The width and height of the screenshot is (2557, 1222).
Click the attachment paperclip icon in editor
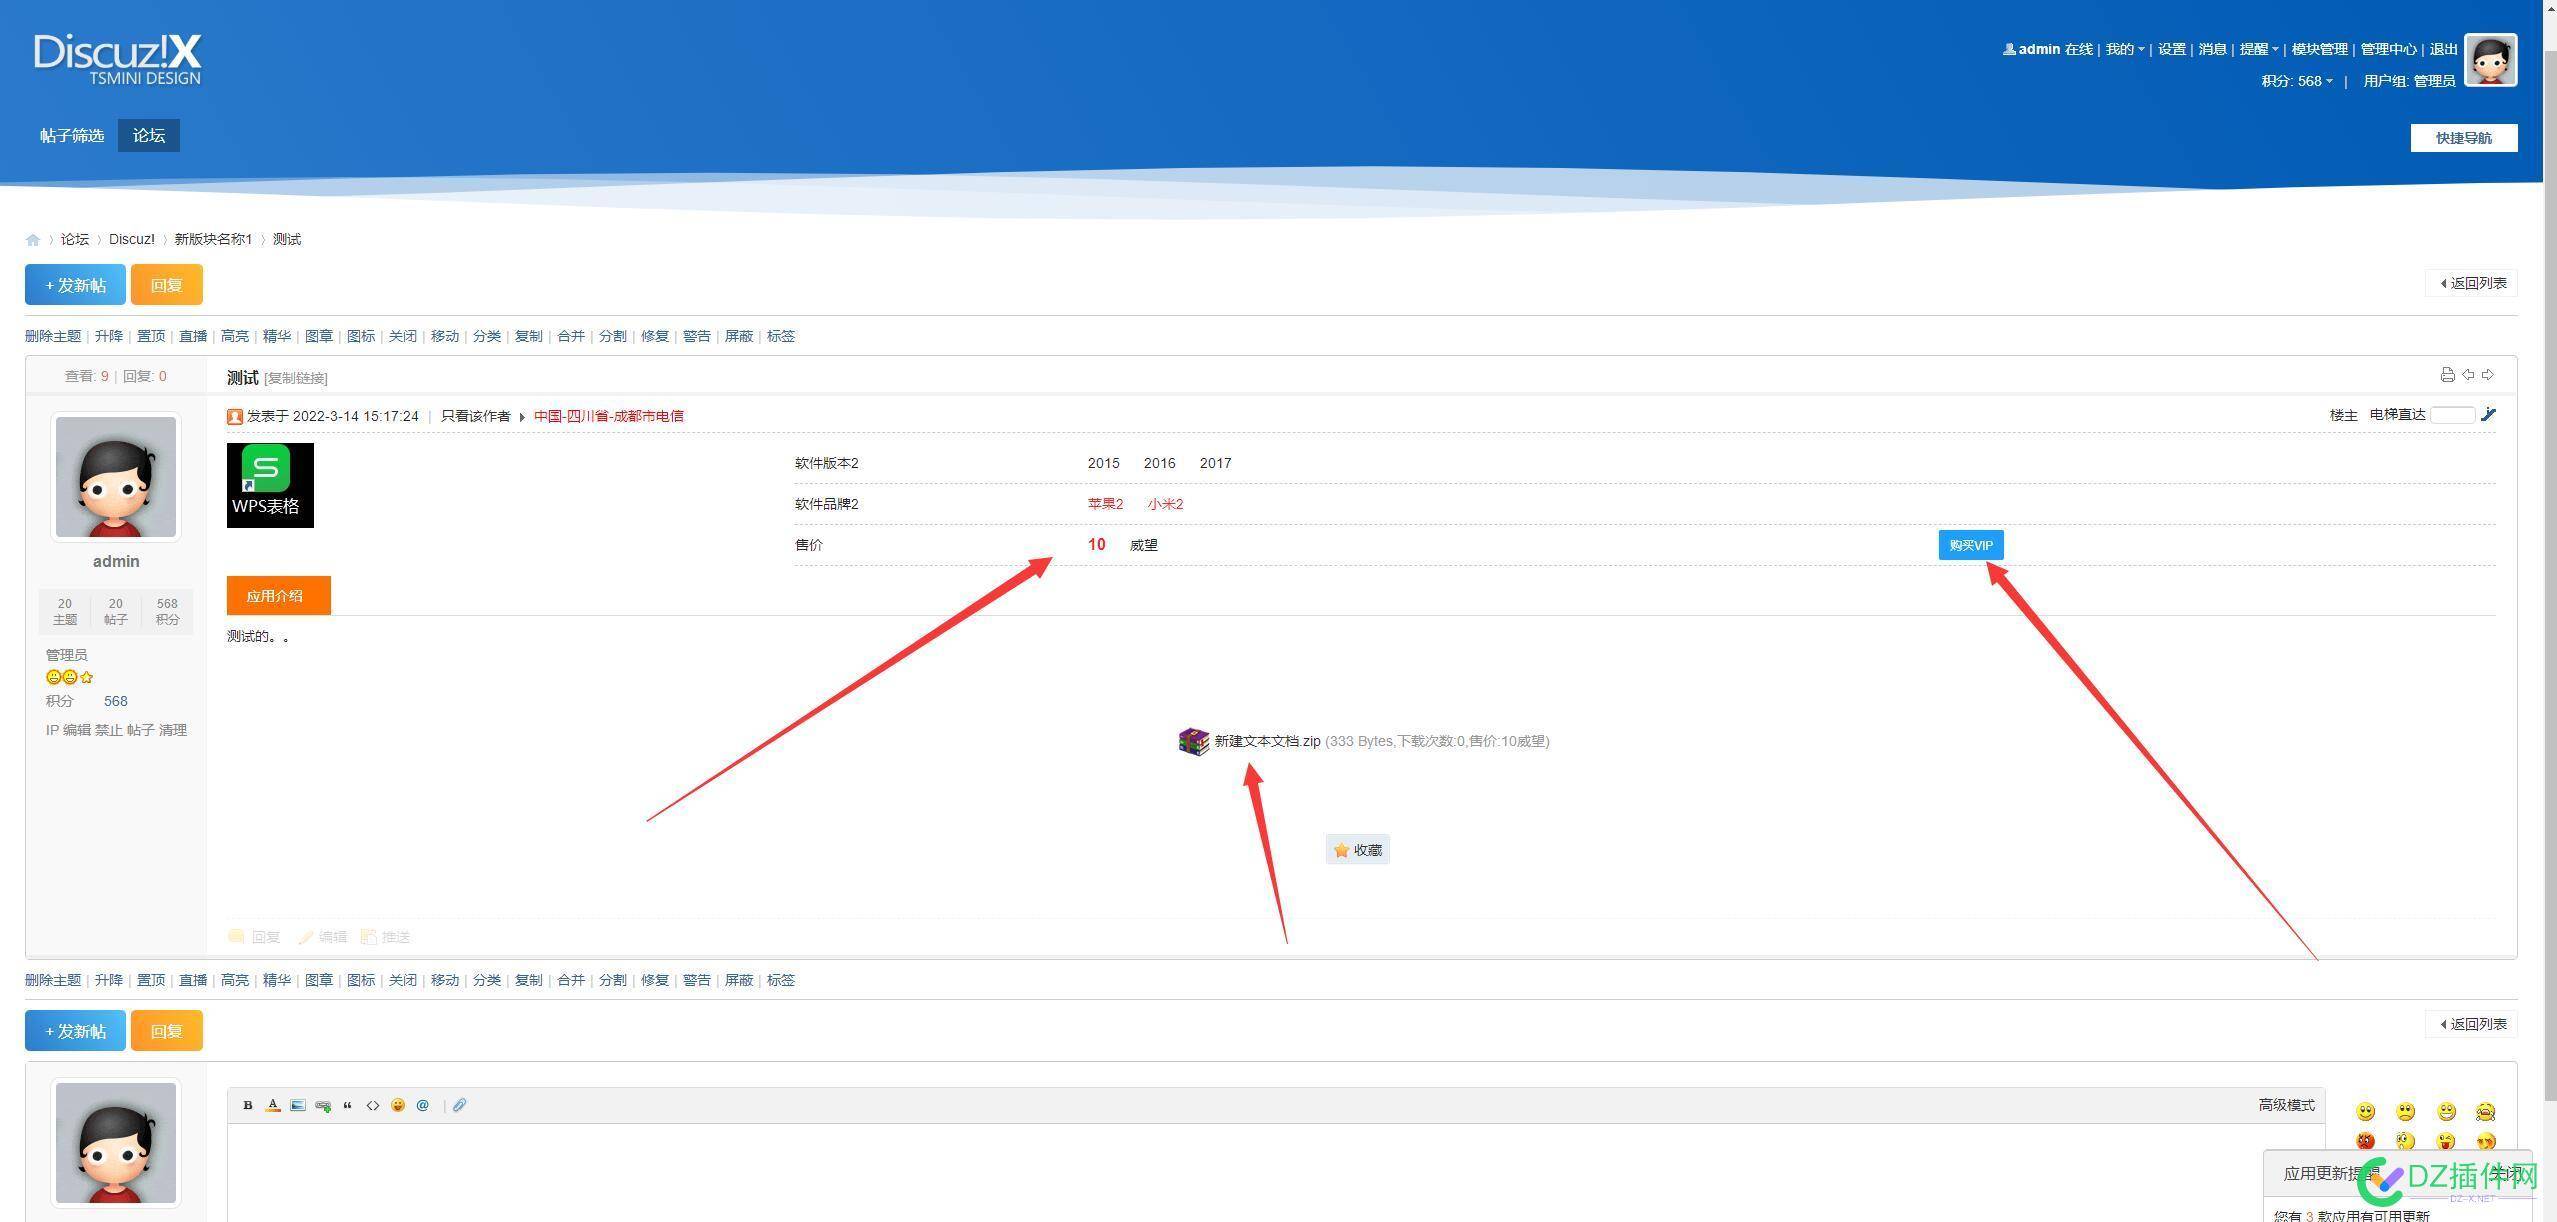[x=459, y=1105]
